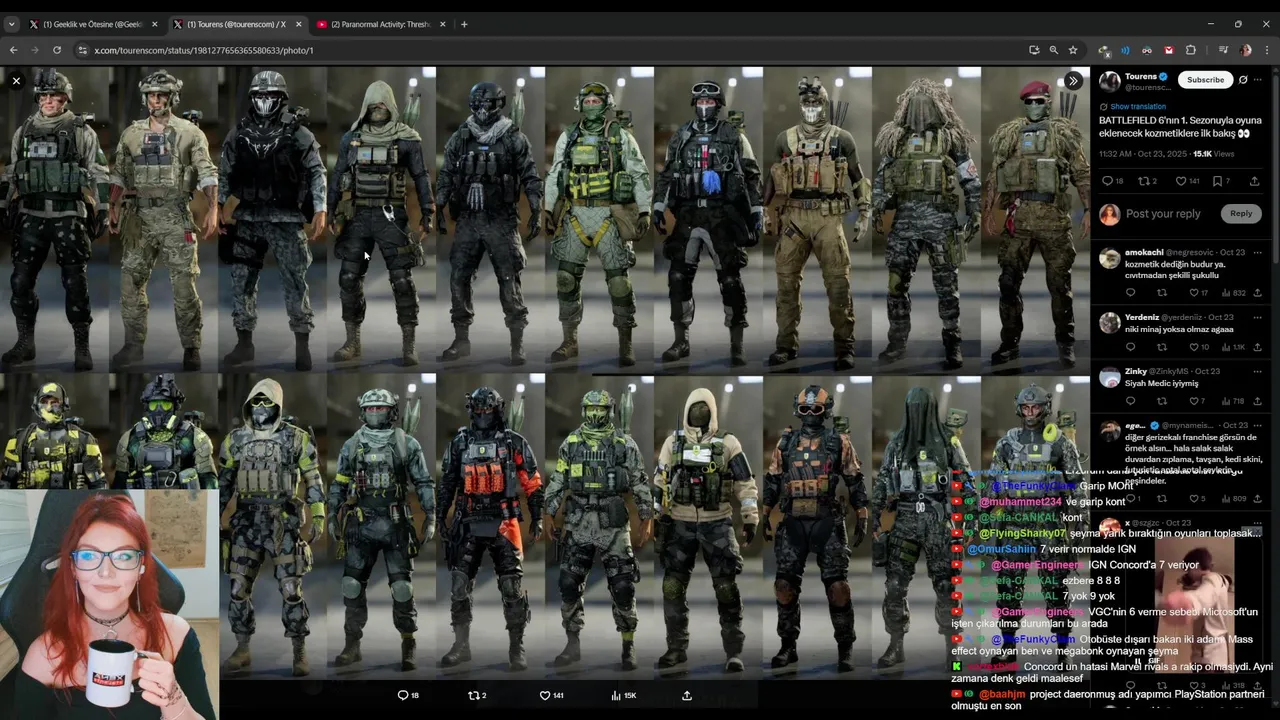Reload the current page
This screenshot has width=1280, height=720.
coord(57,50)
